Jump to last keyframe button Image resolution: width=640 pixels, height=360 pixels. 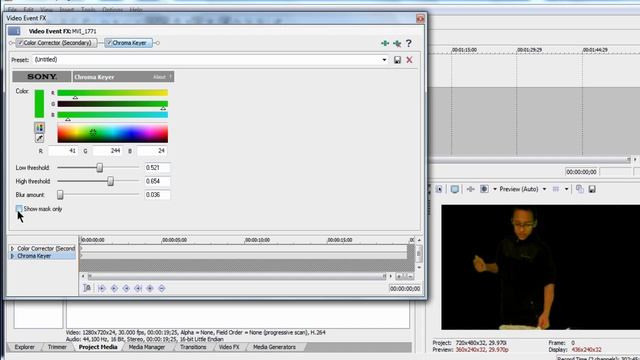[x=138, y=288]
